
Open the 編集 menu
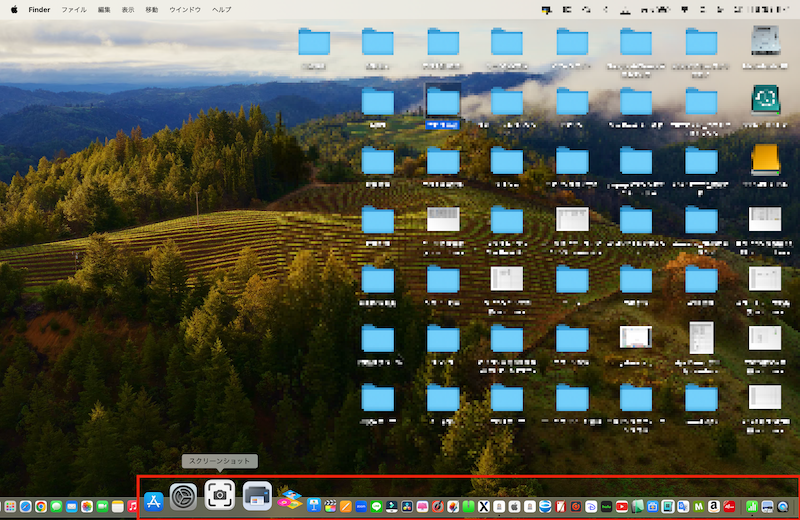[104, 9]
